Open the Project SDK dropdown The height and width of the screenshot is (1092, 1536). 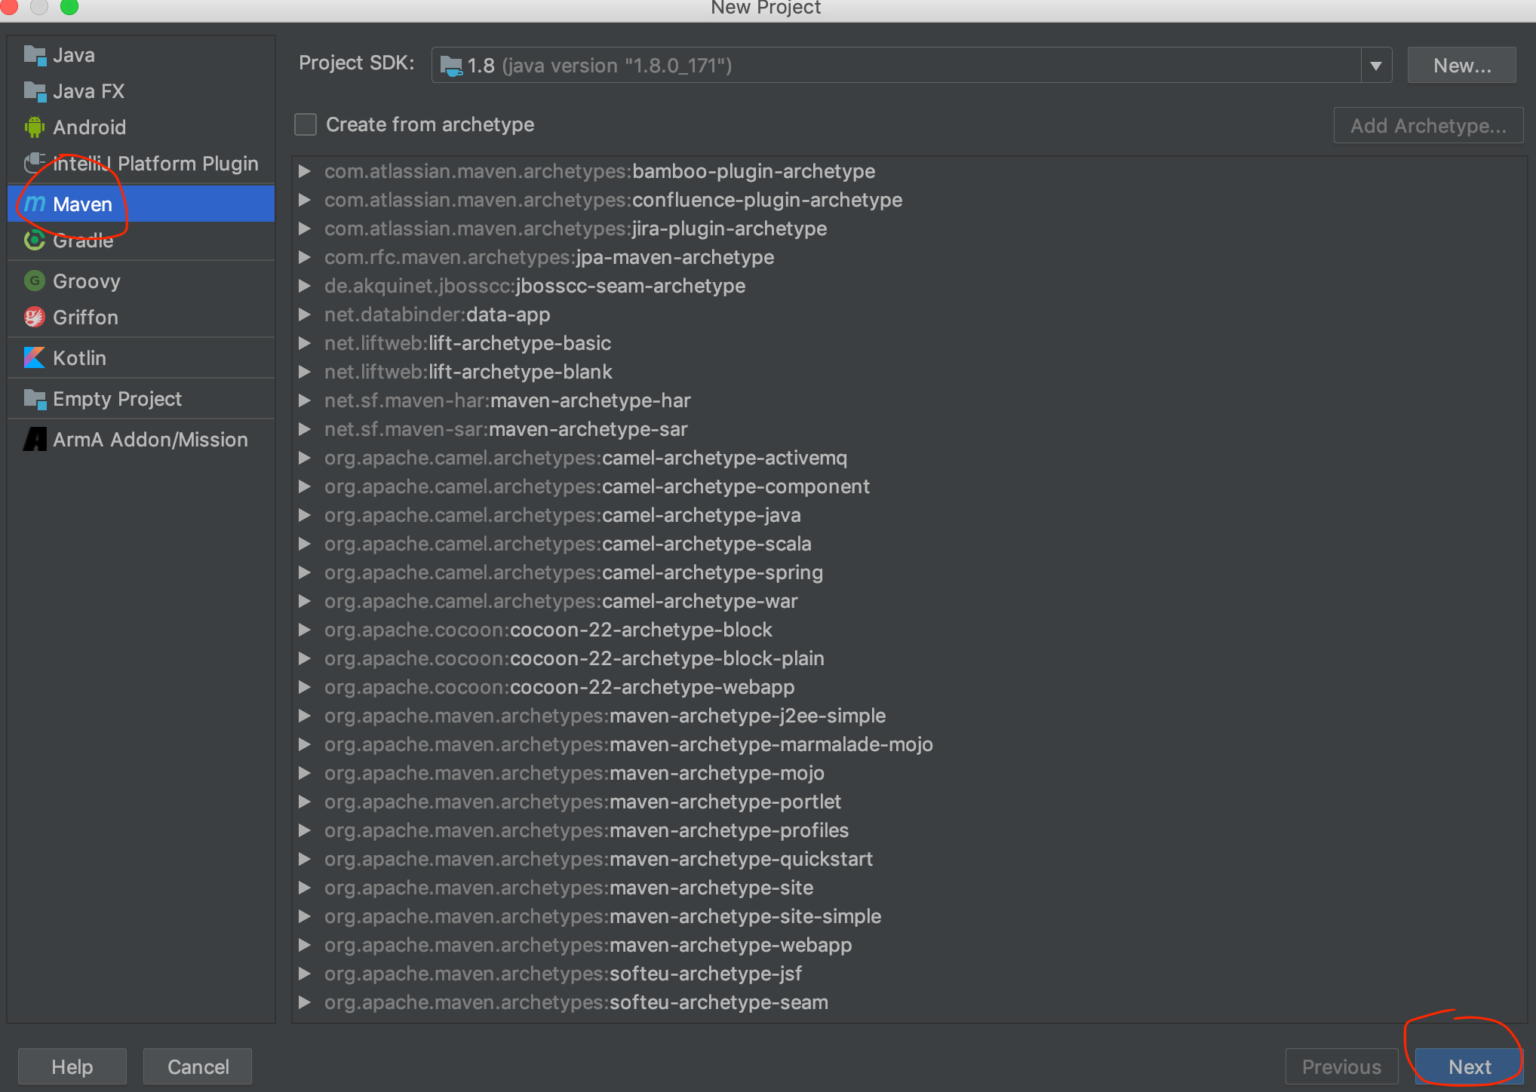(x=1377, y=65)
